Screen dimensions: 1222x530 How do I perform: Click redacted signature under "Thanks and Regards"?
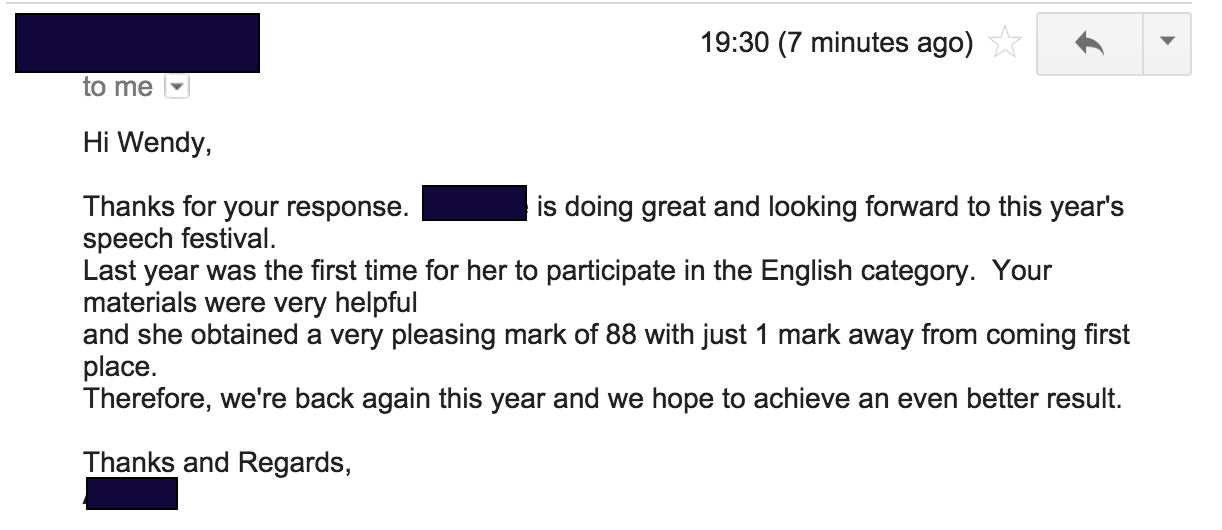[132, 493]
